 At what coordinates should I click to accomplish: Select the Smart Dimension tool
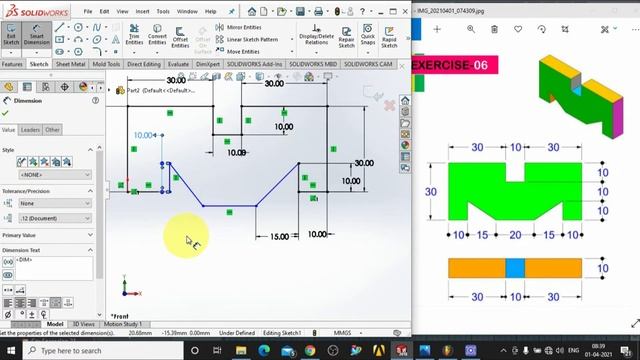36,35
